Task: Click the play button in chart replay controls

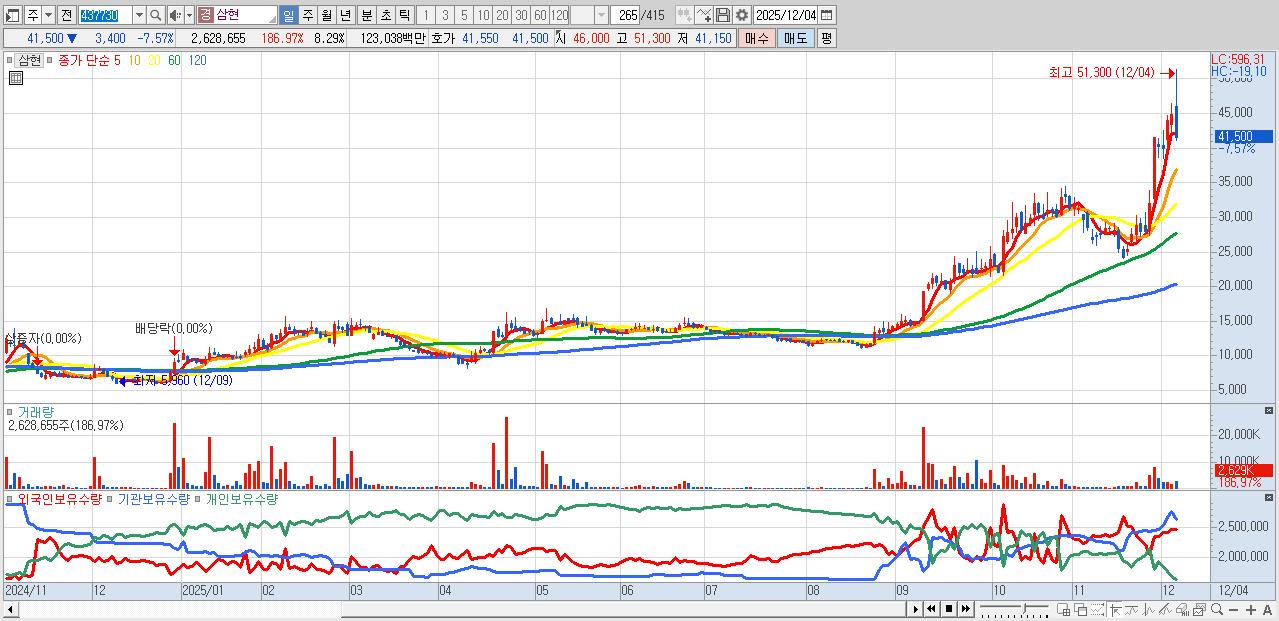Action: [x=915, y=609]
